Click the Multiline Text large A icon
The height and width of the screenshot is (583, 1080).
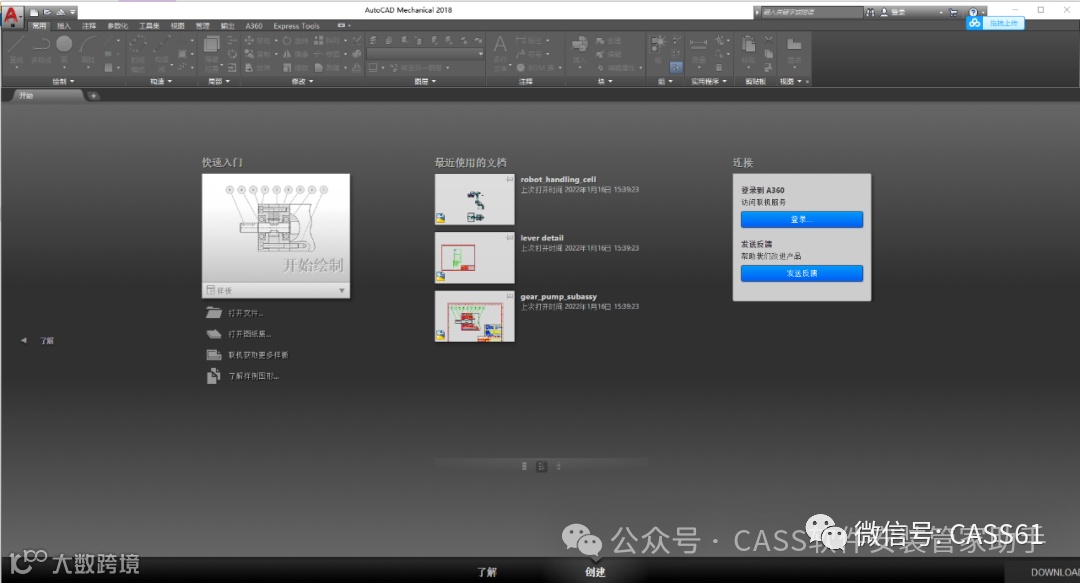(500, 45)
